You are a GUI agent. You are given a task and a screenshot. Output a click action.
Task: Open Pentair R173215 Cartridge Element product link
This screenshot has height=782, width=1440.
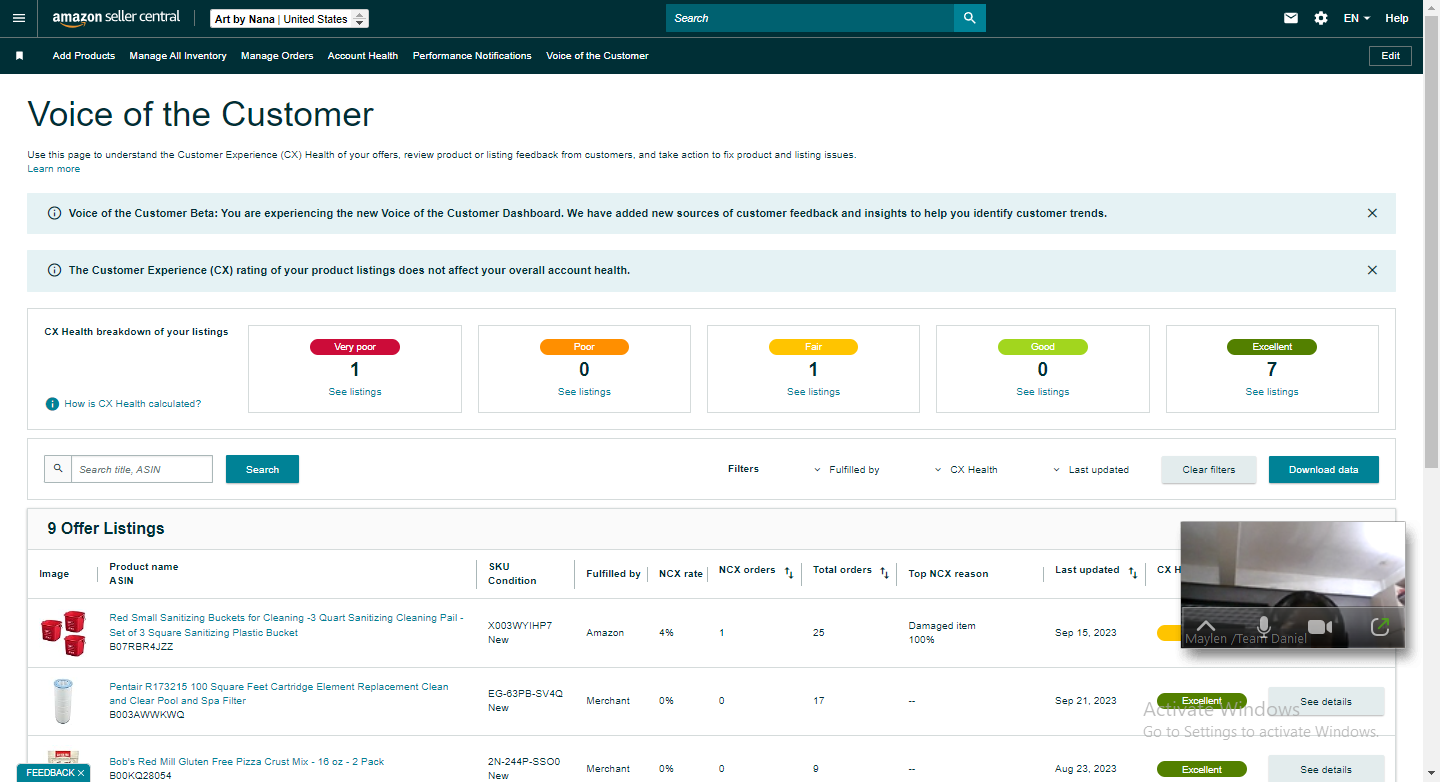click(279, 694)
